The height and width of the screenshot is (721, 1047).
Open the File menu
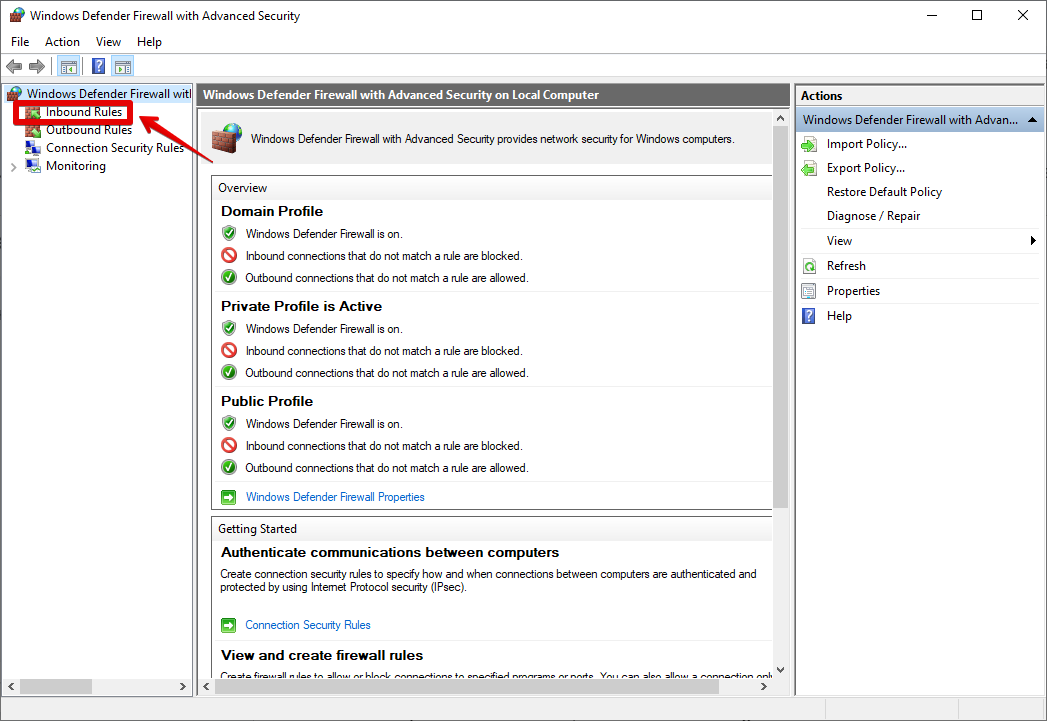pos(20,42)
